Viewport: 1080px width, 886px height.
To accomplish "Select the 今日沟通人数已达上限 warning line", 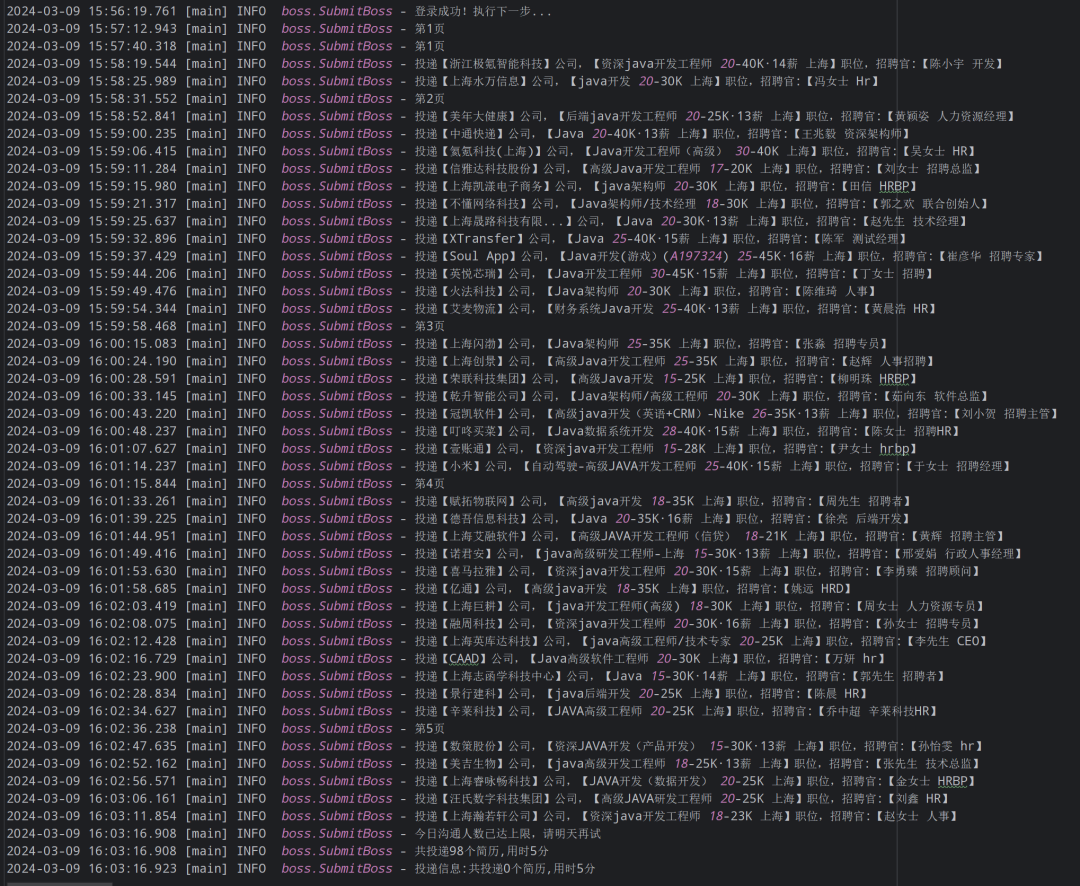I will tap(470, 833).
